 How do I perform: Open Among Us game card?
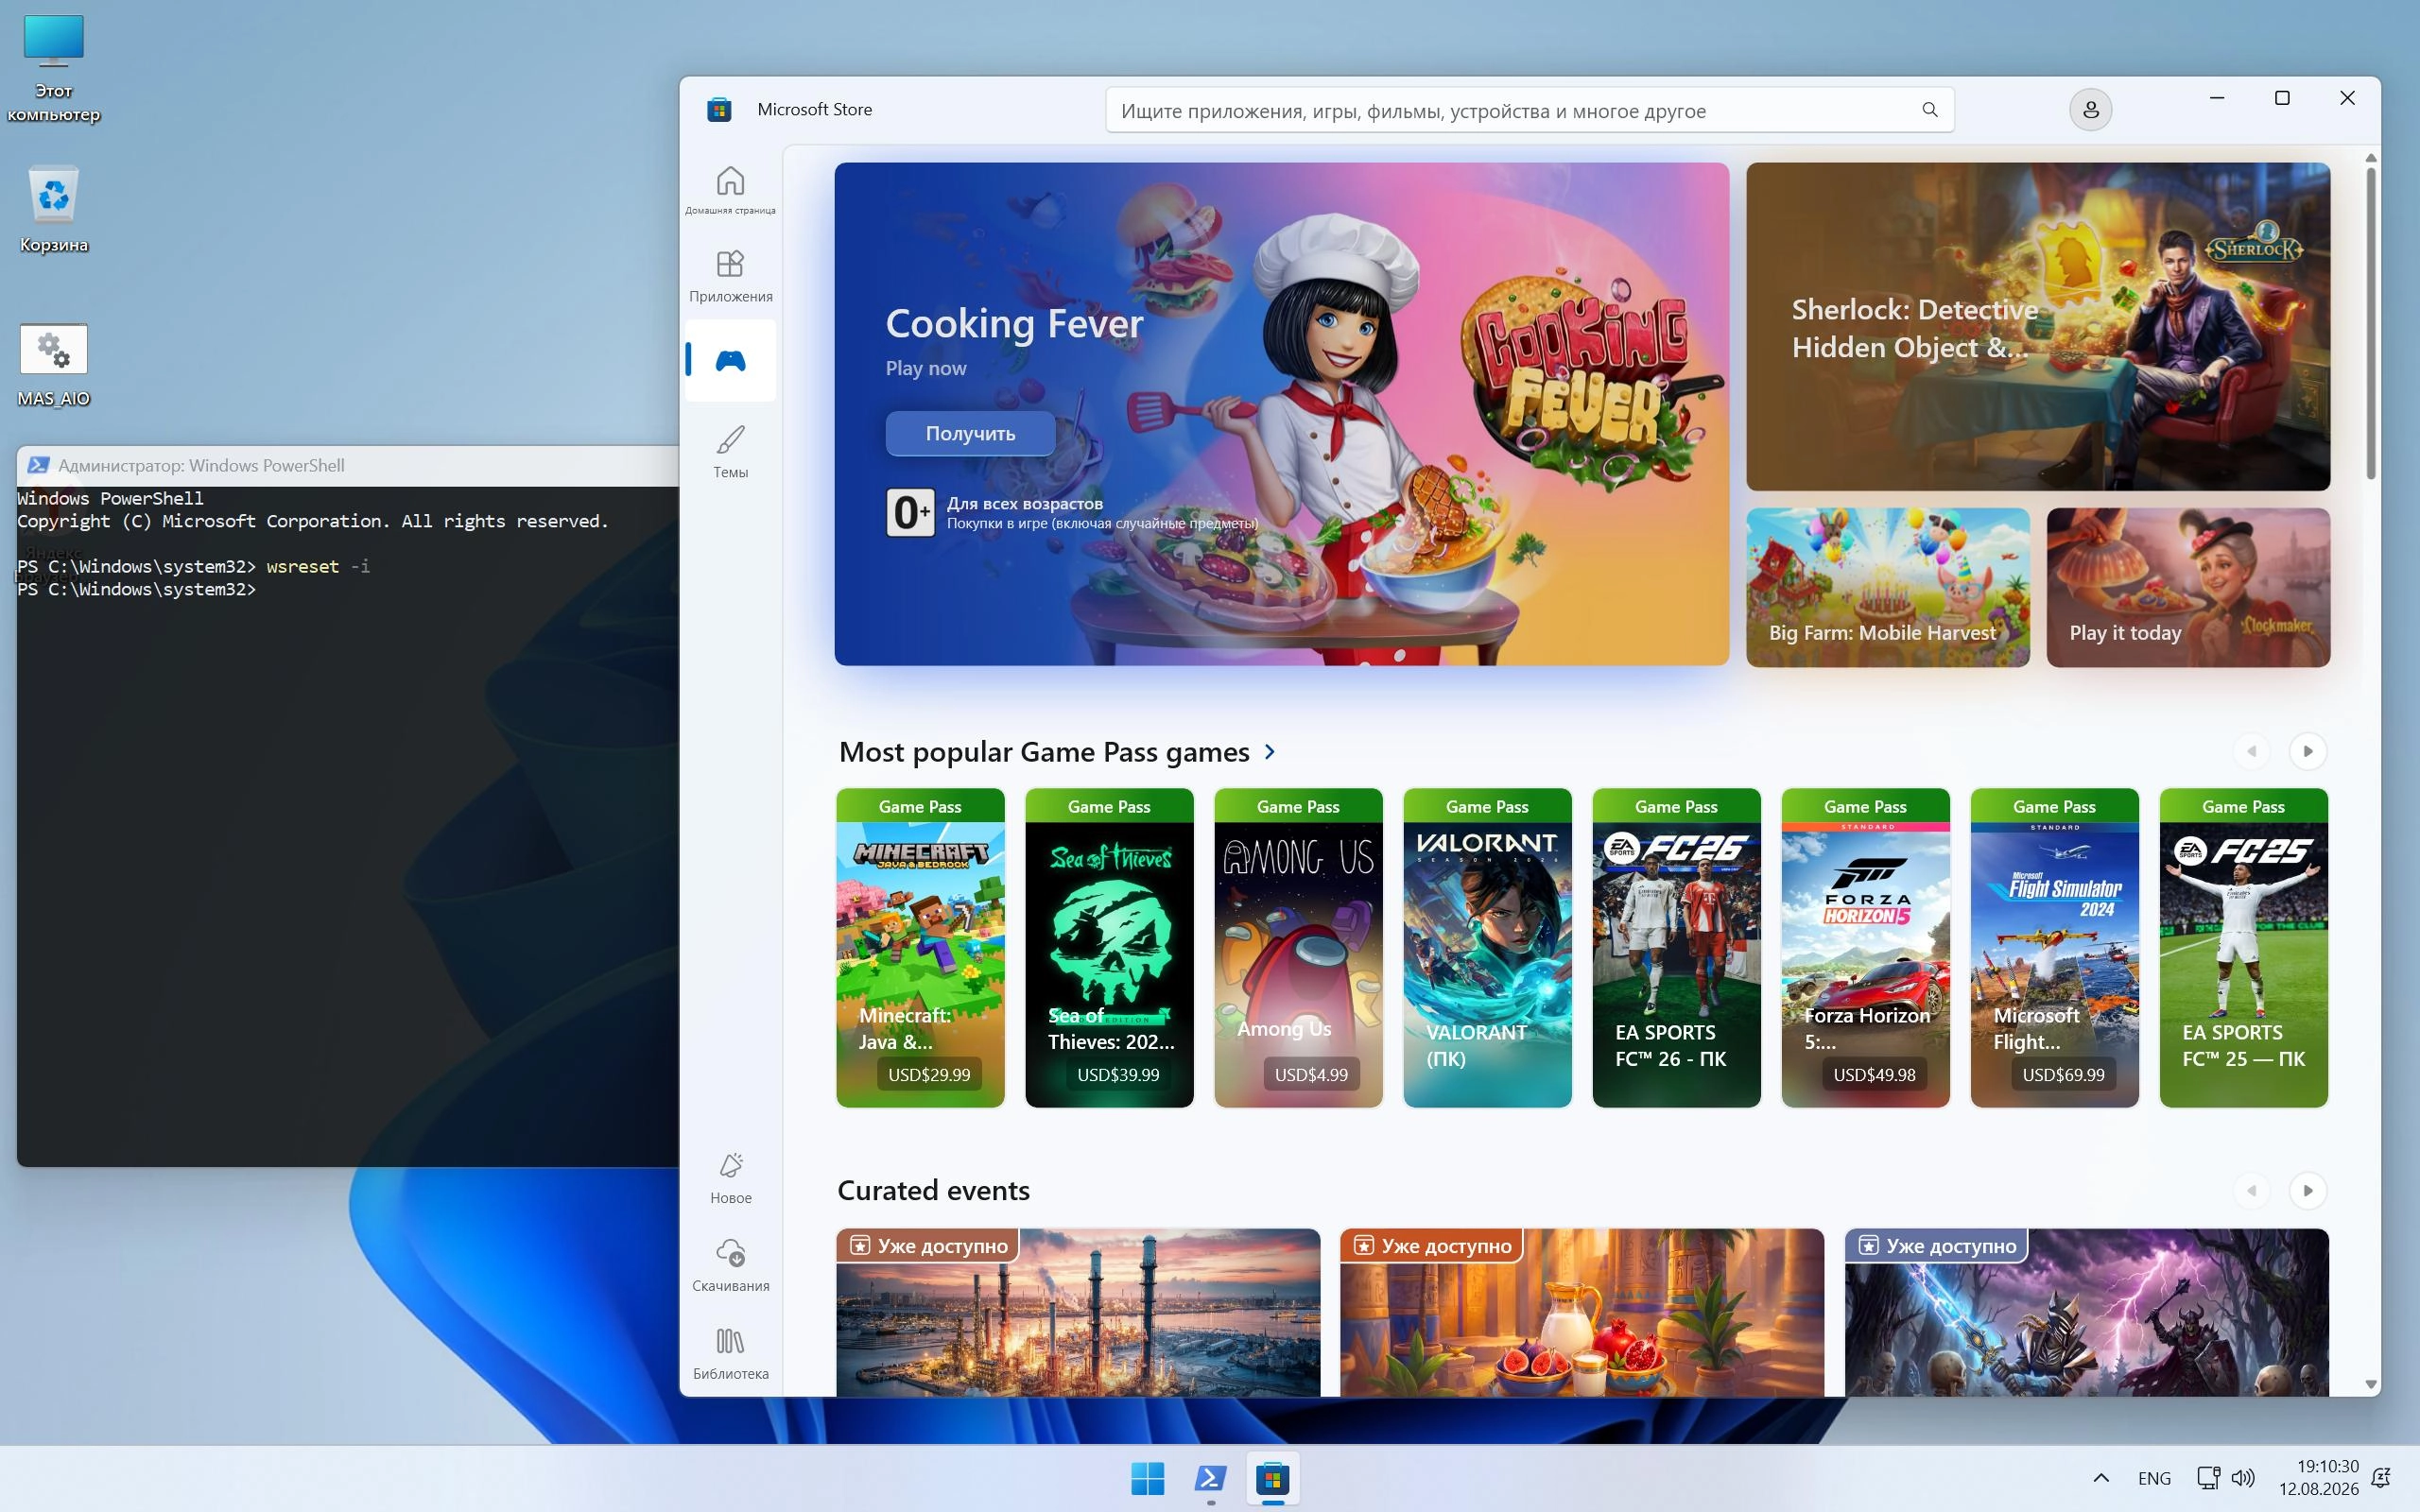coord(1298,947)
